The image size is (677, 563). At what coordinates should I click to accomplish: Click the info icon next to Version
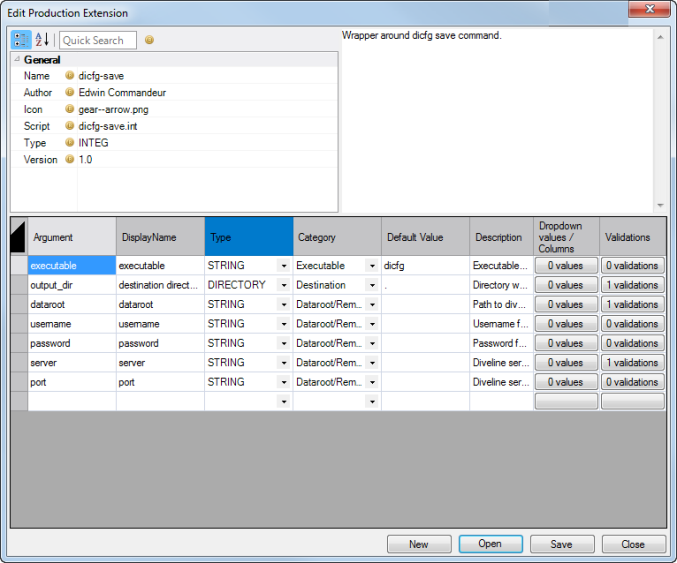[x=70, y=159]
